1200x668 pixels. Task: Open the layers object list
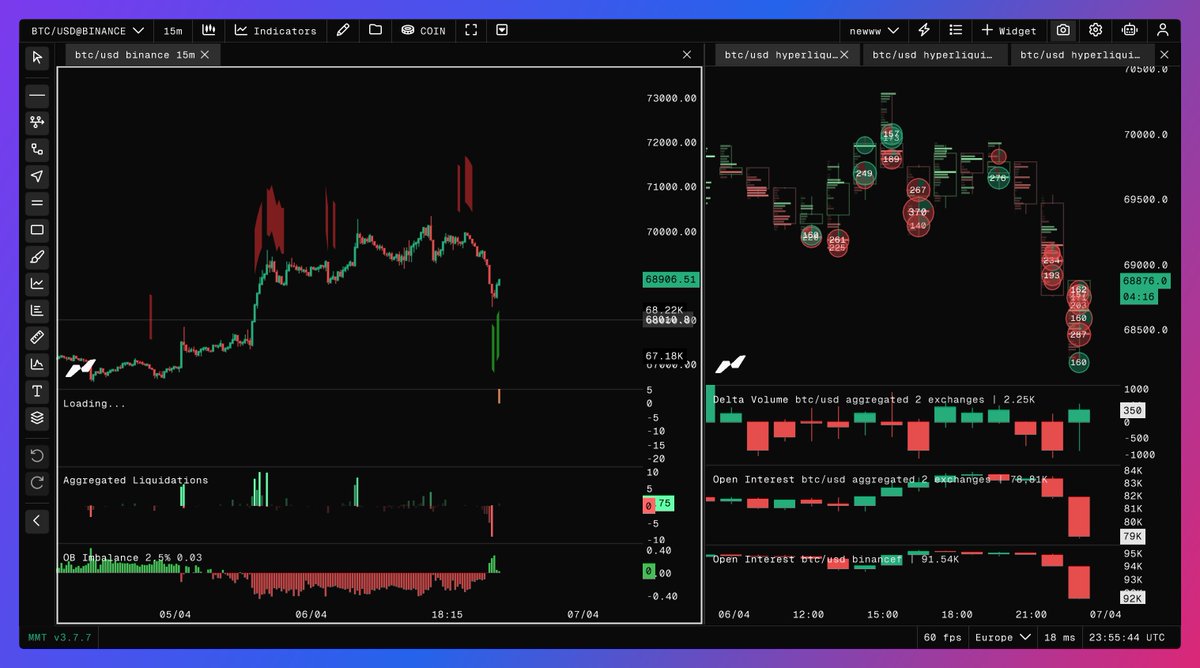coord(37,418)
